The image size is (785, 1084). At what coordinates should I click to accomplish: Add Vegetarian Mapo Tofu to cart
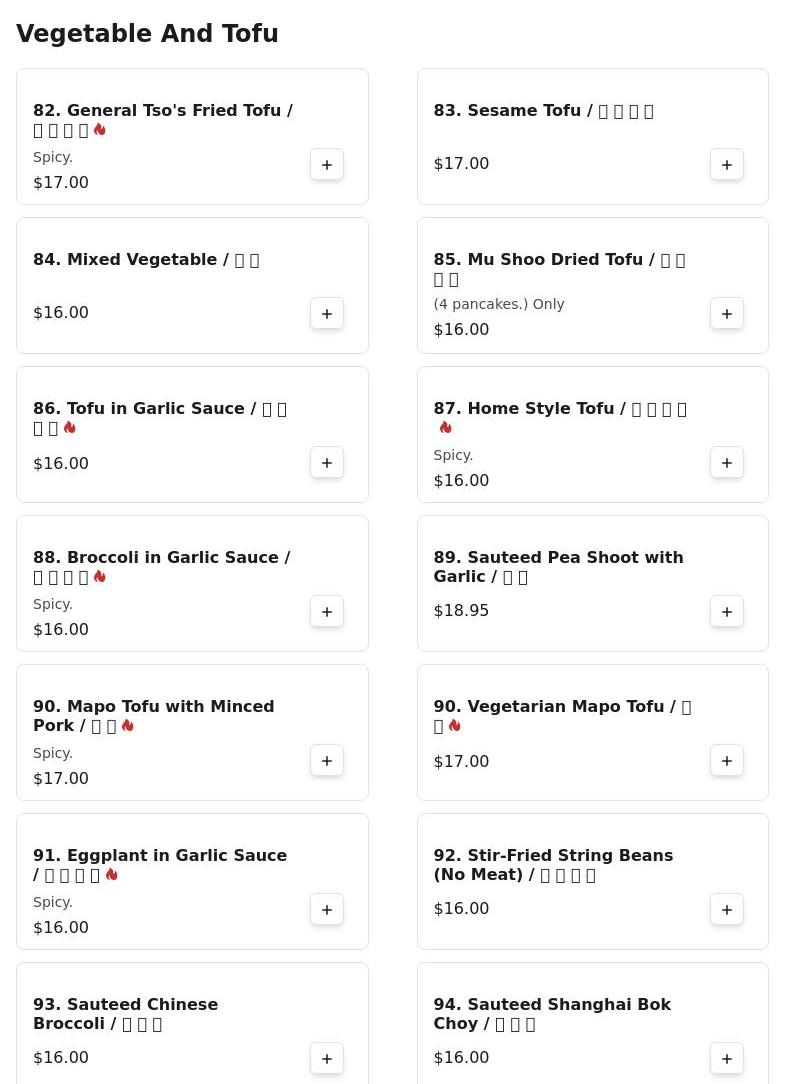(727, 761)
